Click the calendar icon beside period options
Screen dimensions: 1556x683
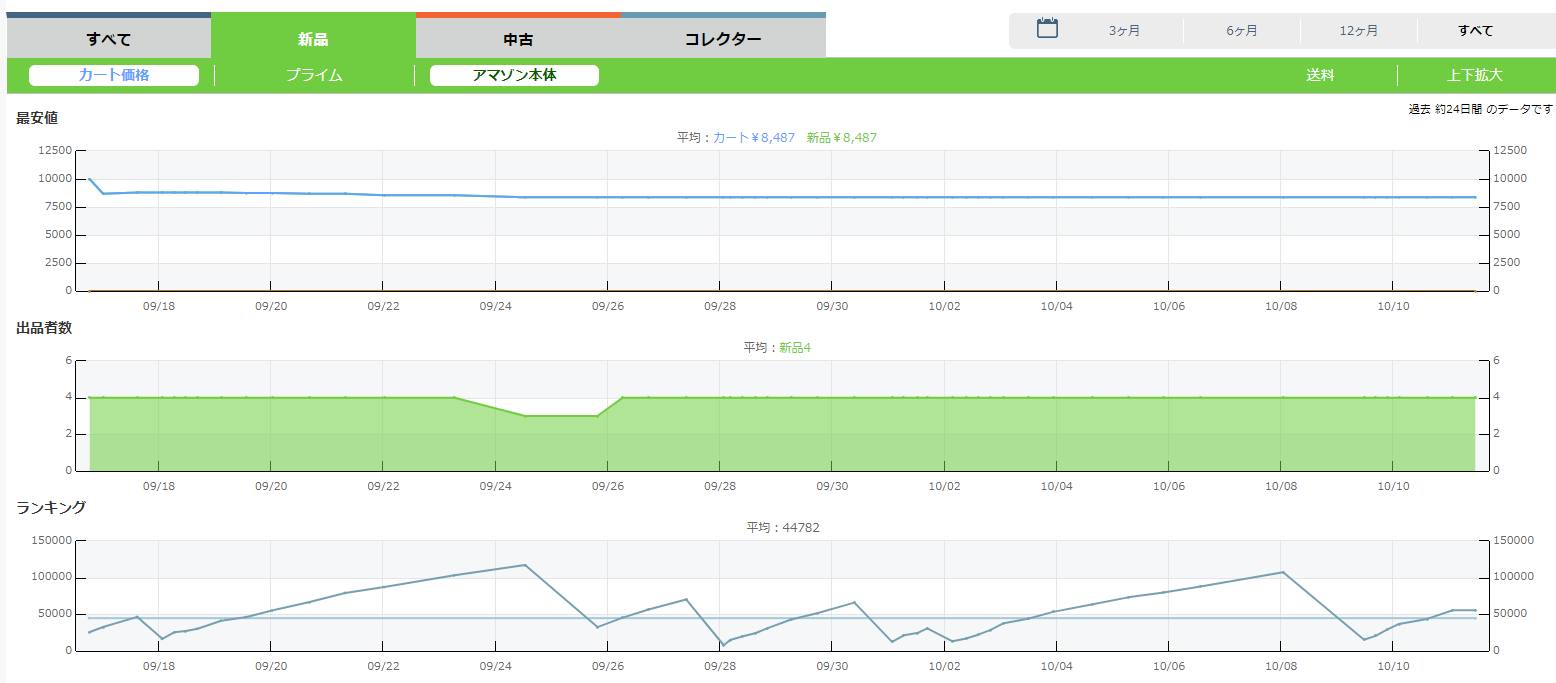point(1047,29)
